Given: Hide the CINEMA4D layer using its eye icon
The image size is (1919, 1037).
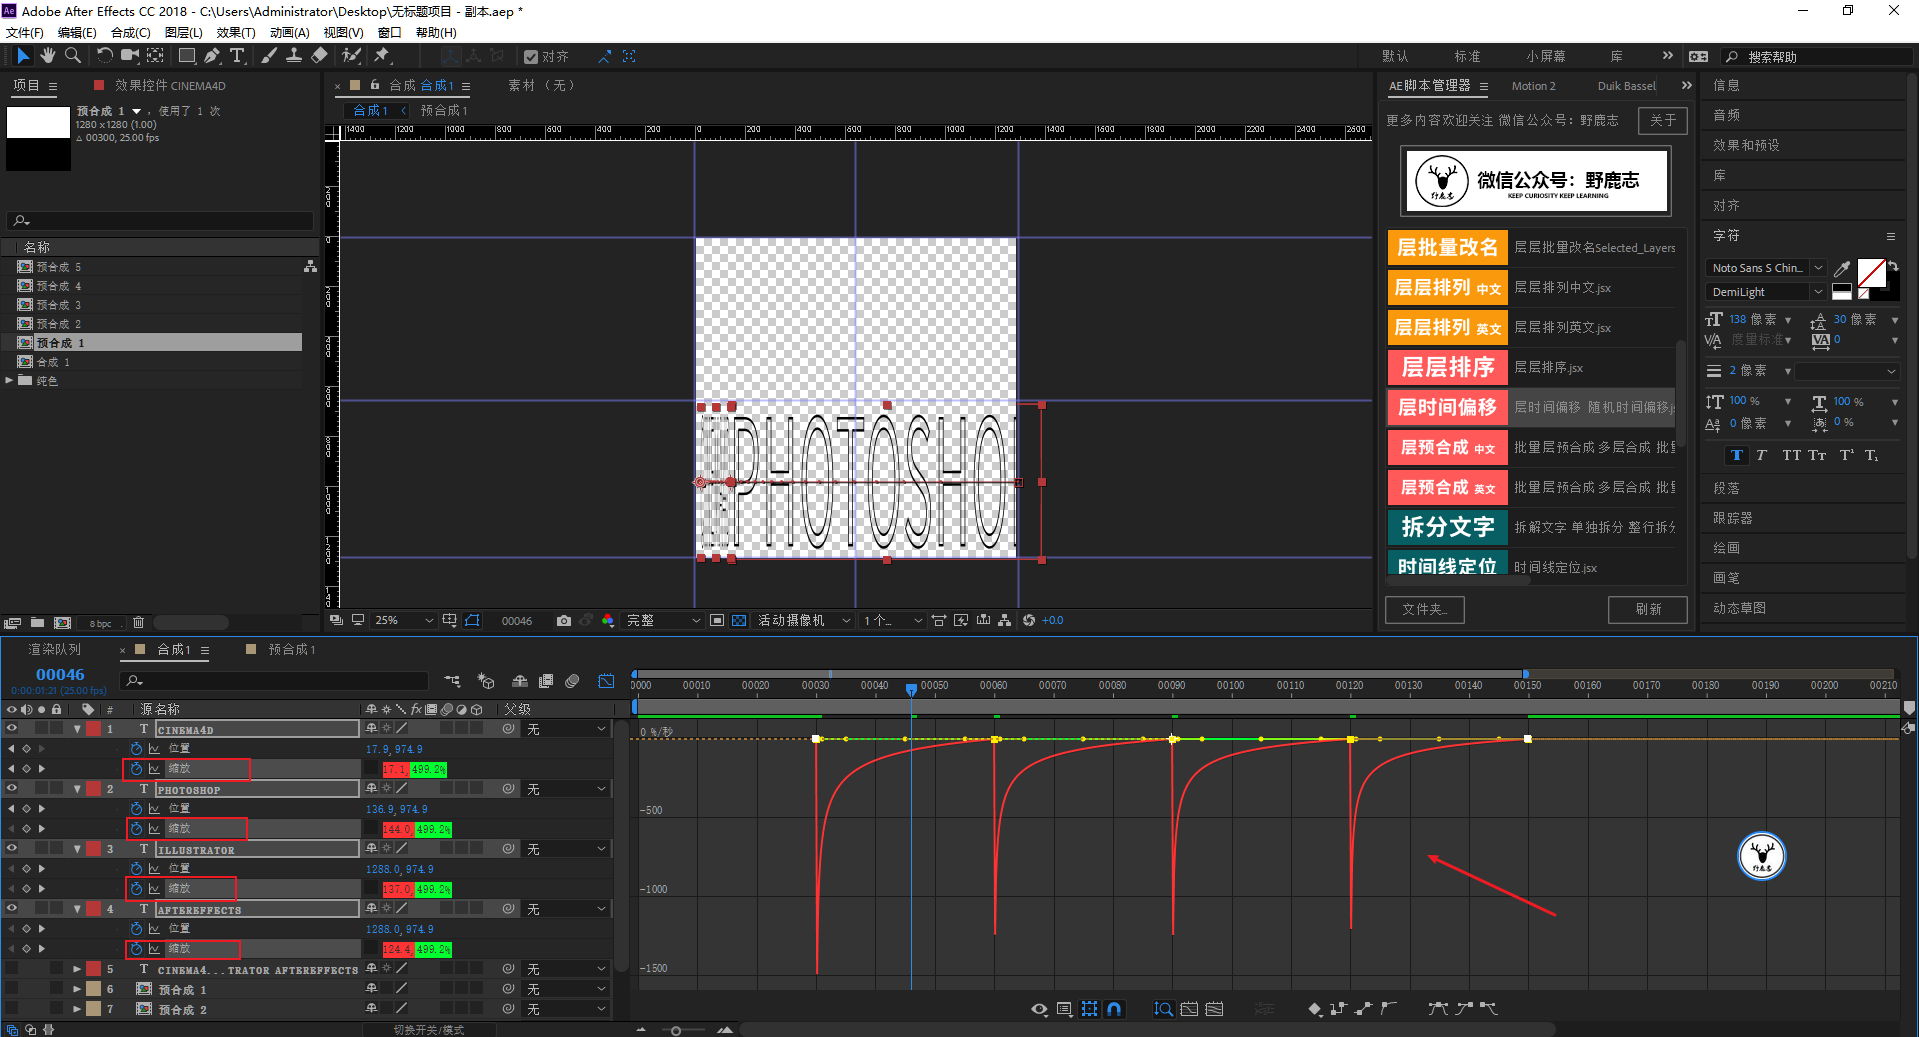Looking at the screenshot, I should click(12, 729).
